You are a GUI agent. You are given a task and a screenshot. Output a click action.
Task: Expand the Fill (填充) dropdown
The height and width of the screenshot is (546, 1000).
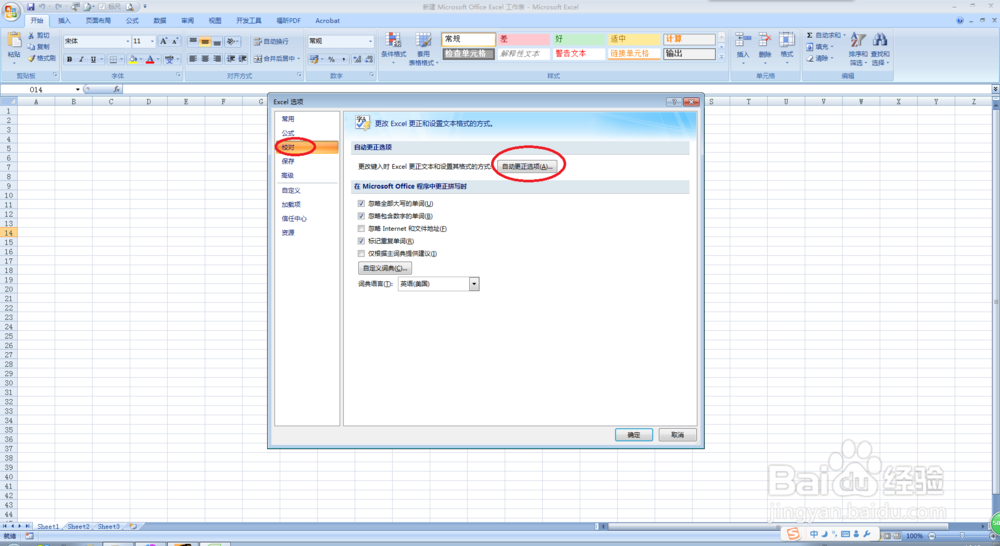coord(832,47)
